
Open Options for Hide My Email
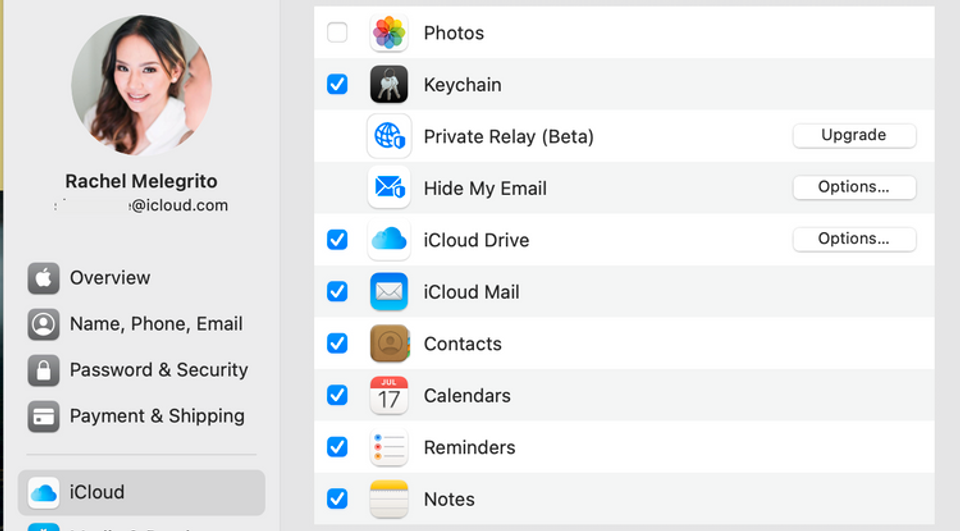[854, 187]
